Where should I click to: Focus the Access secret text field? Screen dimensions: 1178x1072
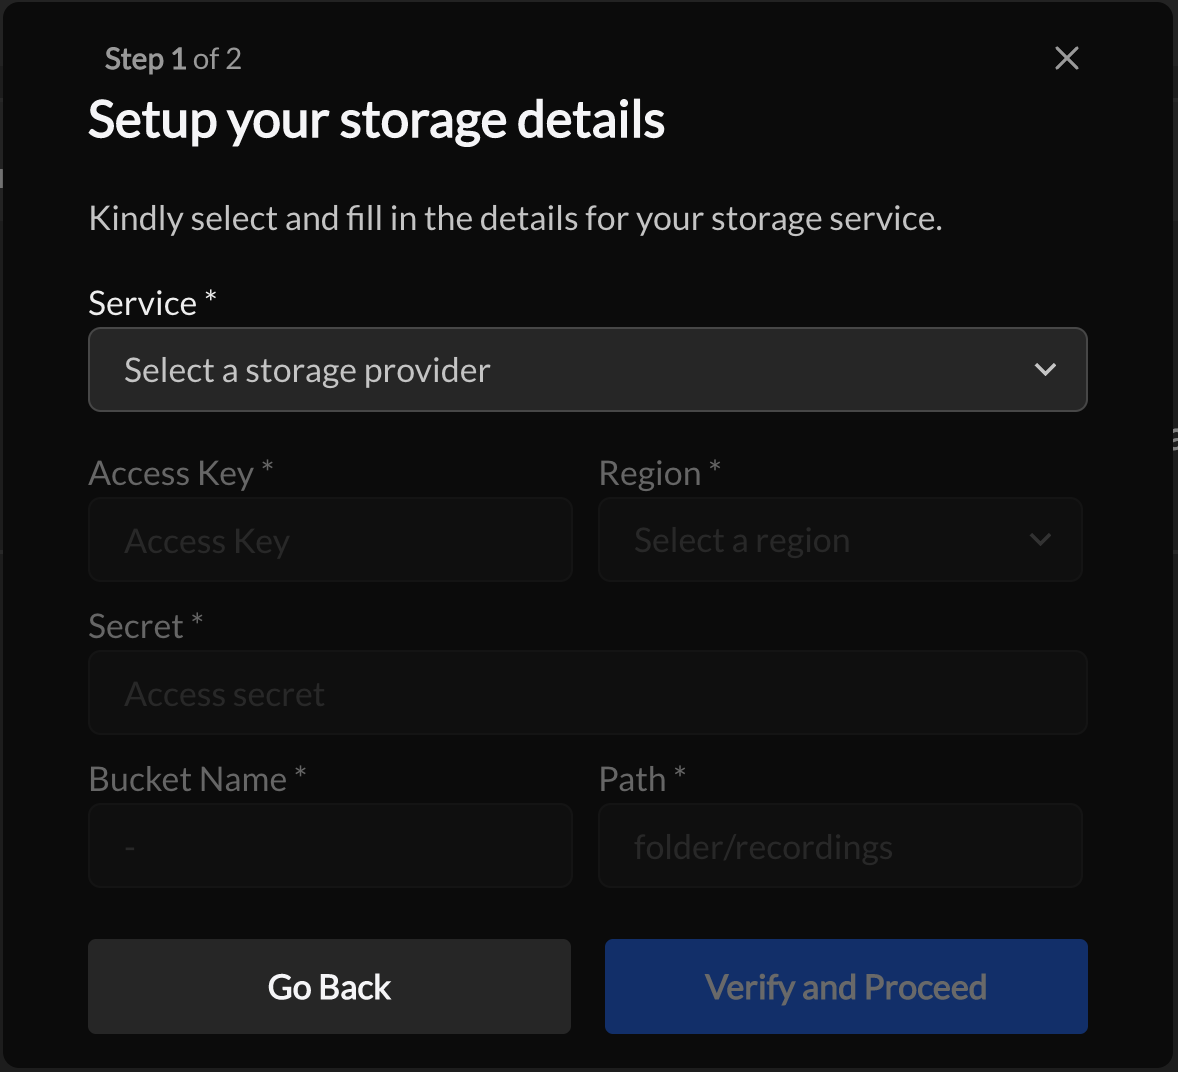point(588,692)
